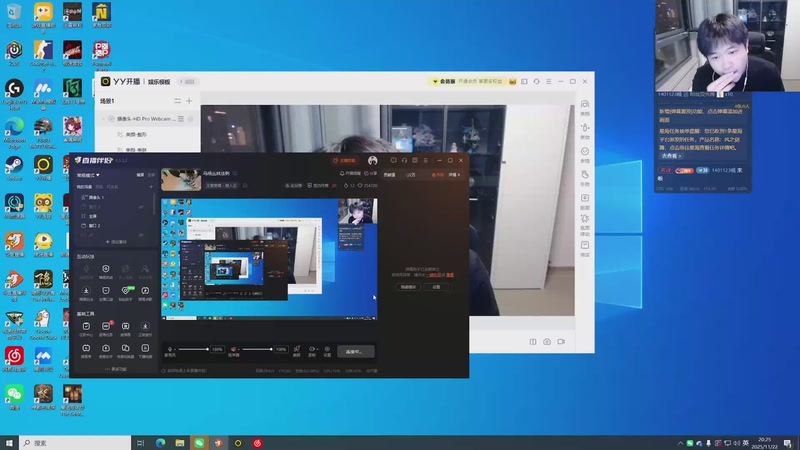Mute the microphone icon in 直播伴侣 bottom bar
Viewport: 800px width, 450px height.
pos(170,350)
